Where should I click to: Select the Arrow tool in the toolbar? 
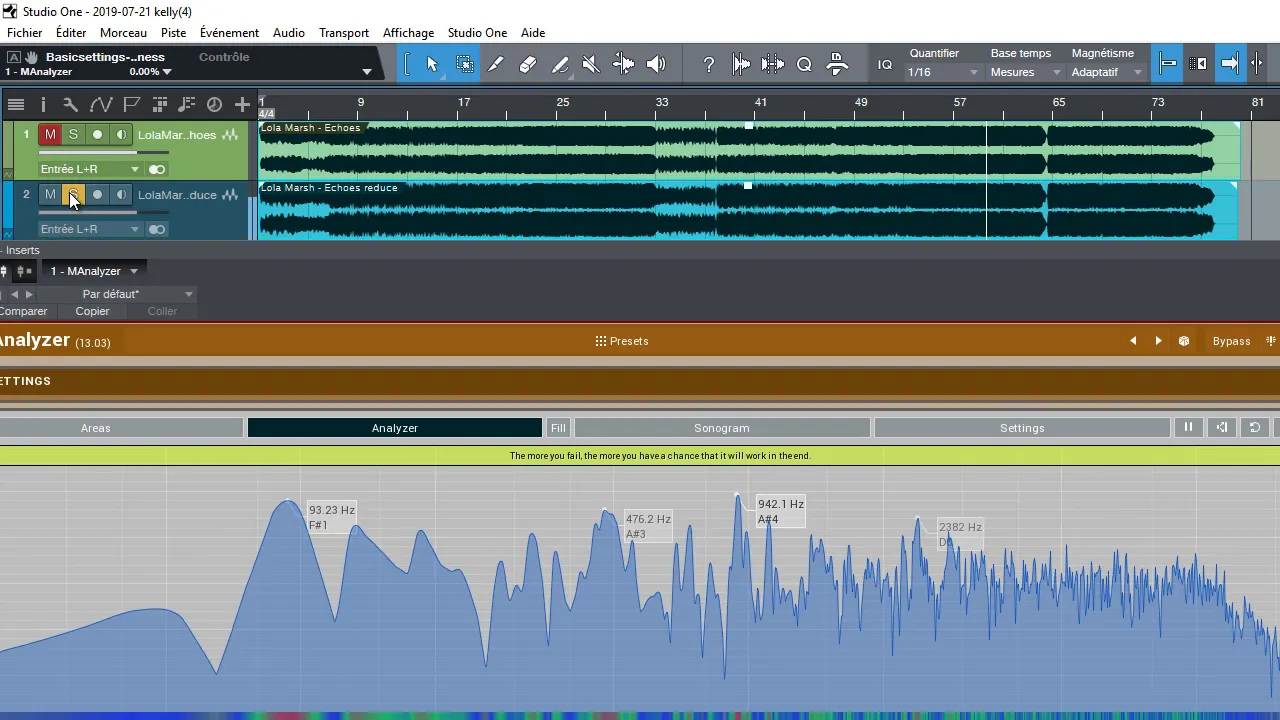[x=432, y=64]
